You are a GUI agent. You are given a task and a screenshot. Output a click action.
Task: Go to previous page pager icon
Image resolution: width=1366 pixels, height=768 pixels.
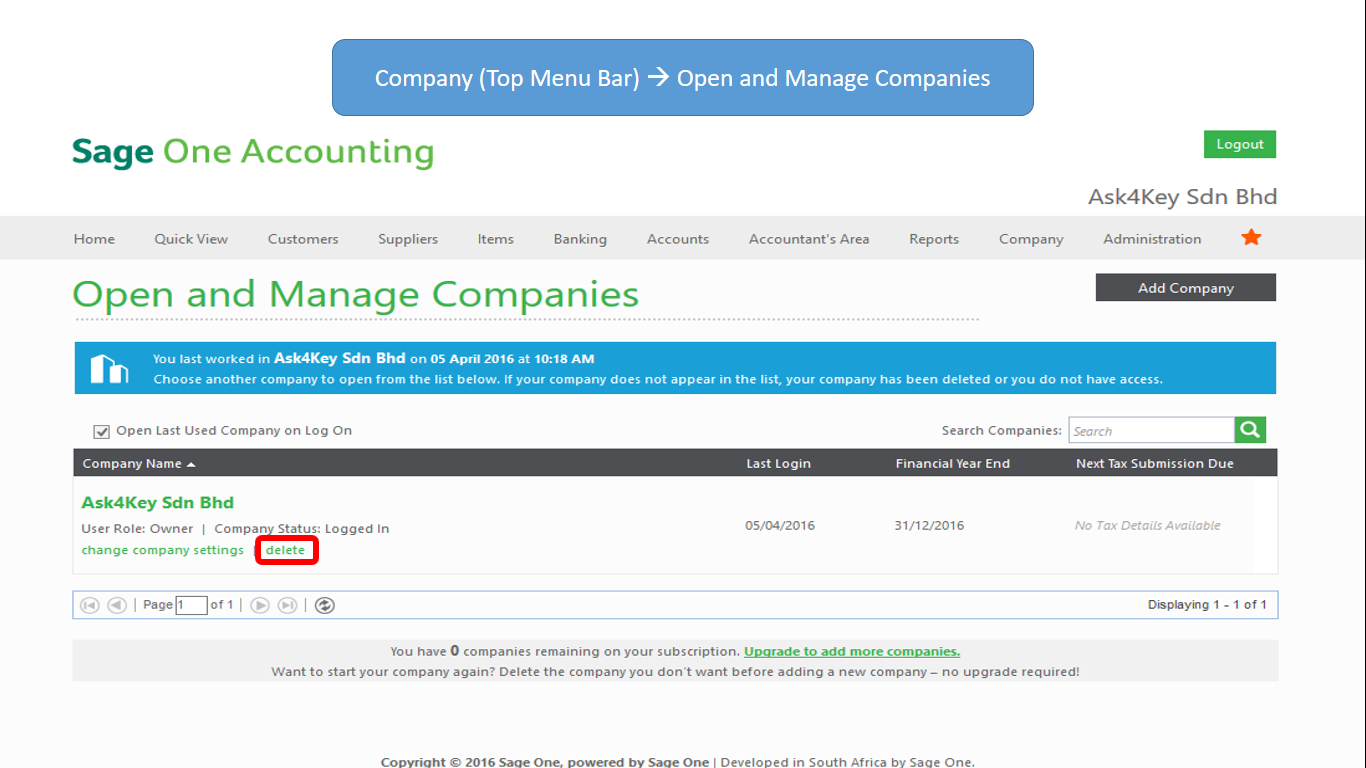117,605
